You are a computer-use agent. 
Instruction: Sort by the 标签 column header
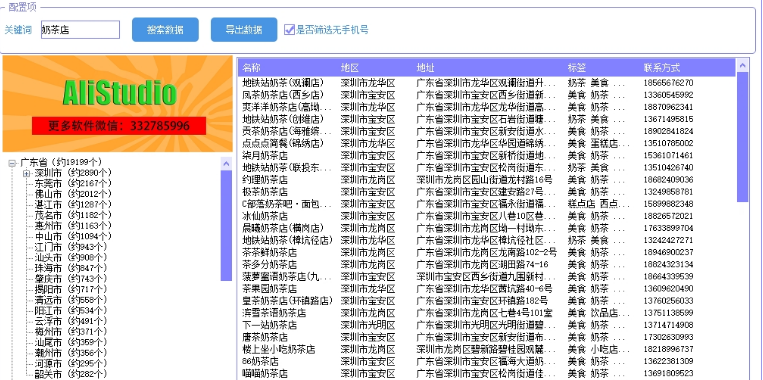(577, 68)
